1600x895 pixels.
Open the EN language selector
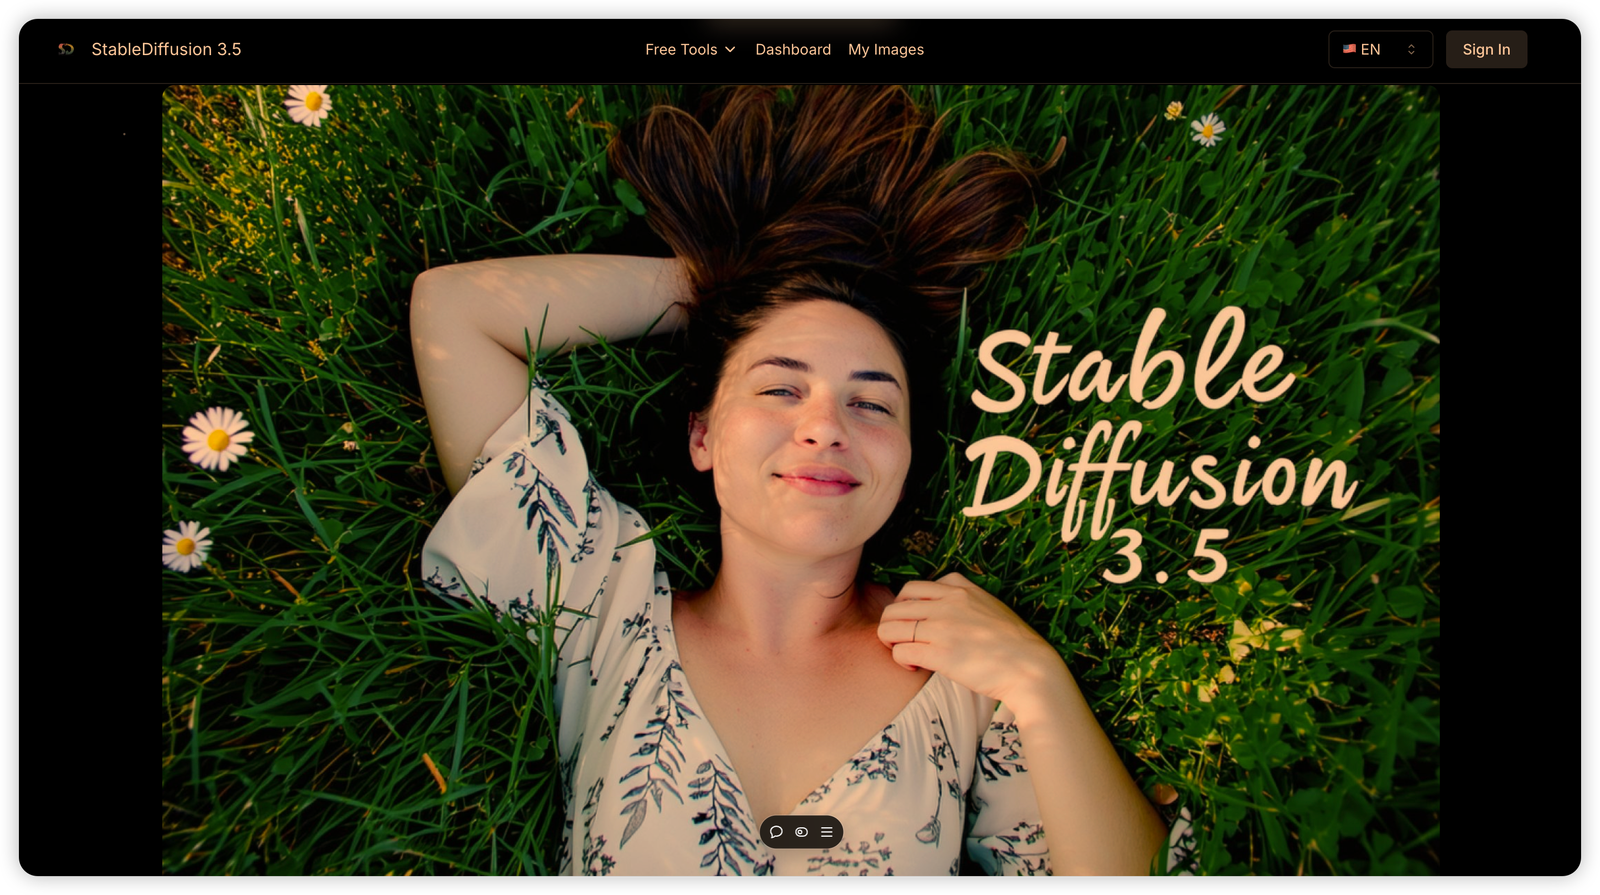click(1380, 49)
